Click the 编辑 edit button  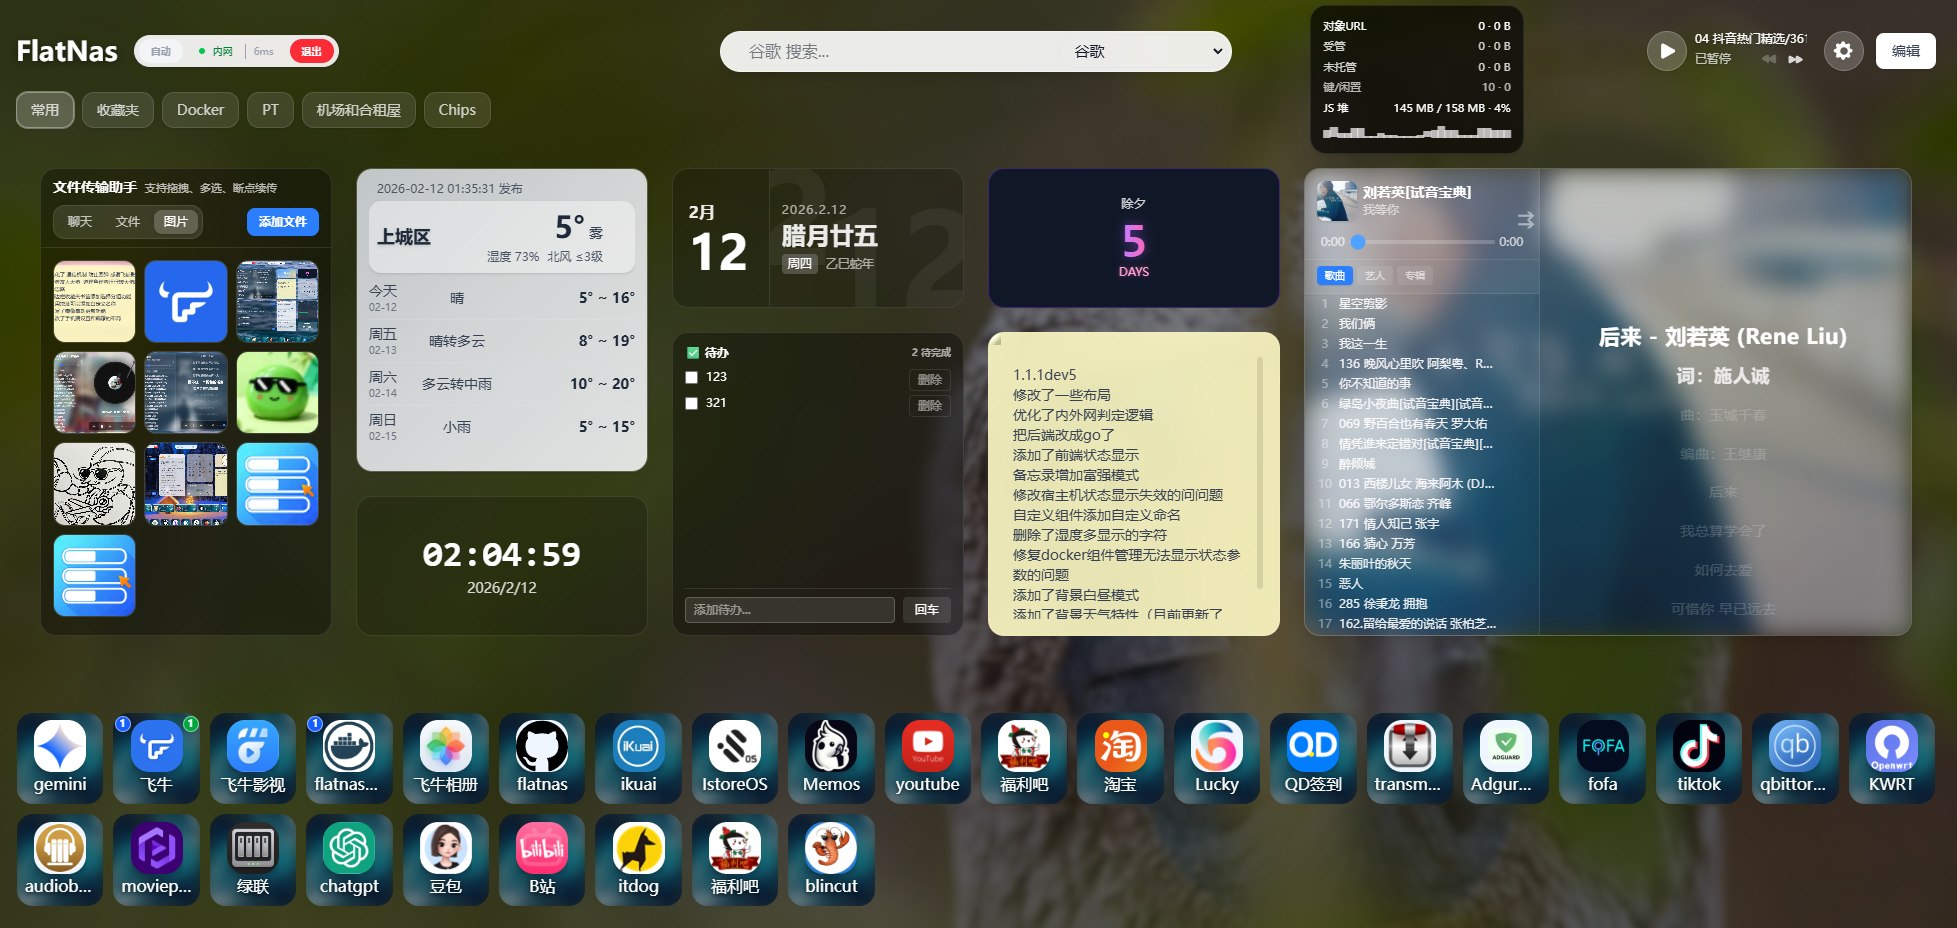(1905, 51)
